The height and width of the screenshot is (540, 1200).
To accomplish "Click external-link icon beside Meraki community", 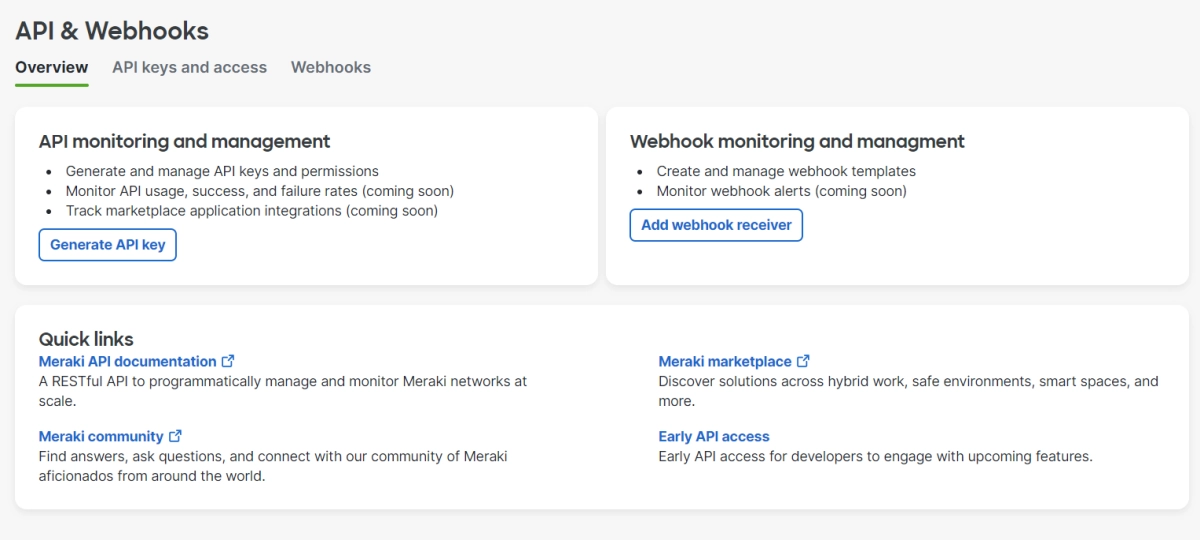I will pos(175,436).
